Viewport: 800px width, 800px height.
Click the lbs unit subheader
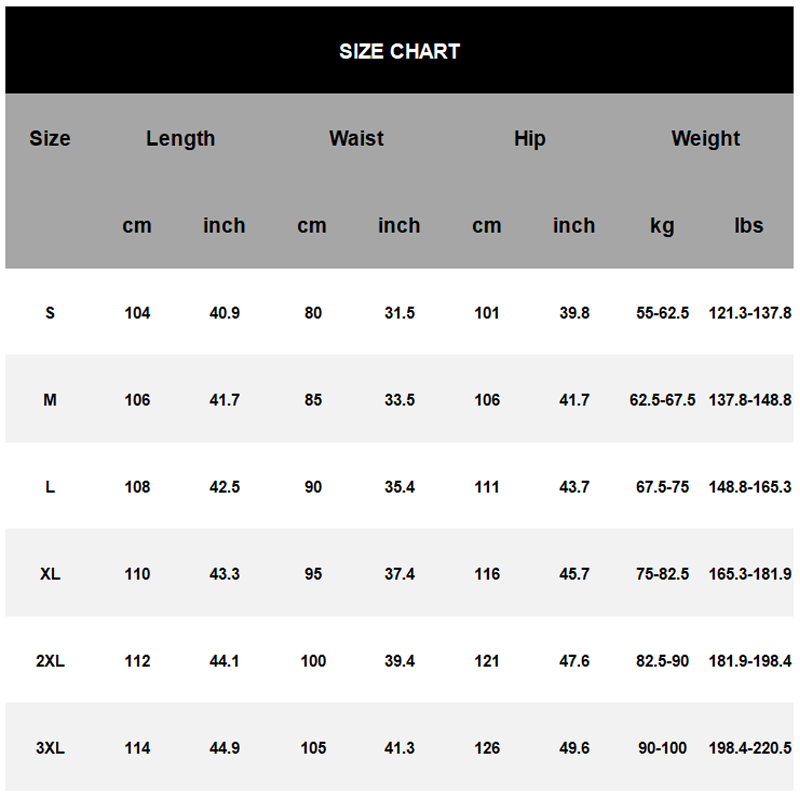[749, 226]
